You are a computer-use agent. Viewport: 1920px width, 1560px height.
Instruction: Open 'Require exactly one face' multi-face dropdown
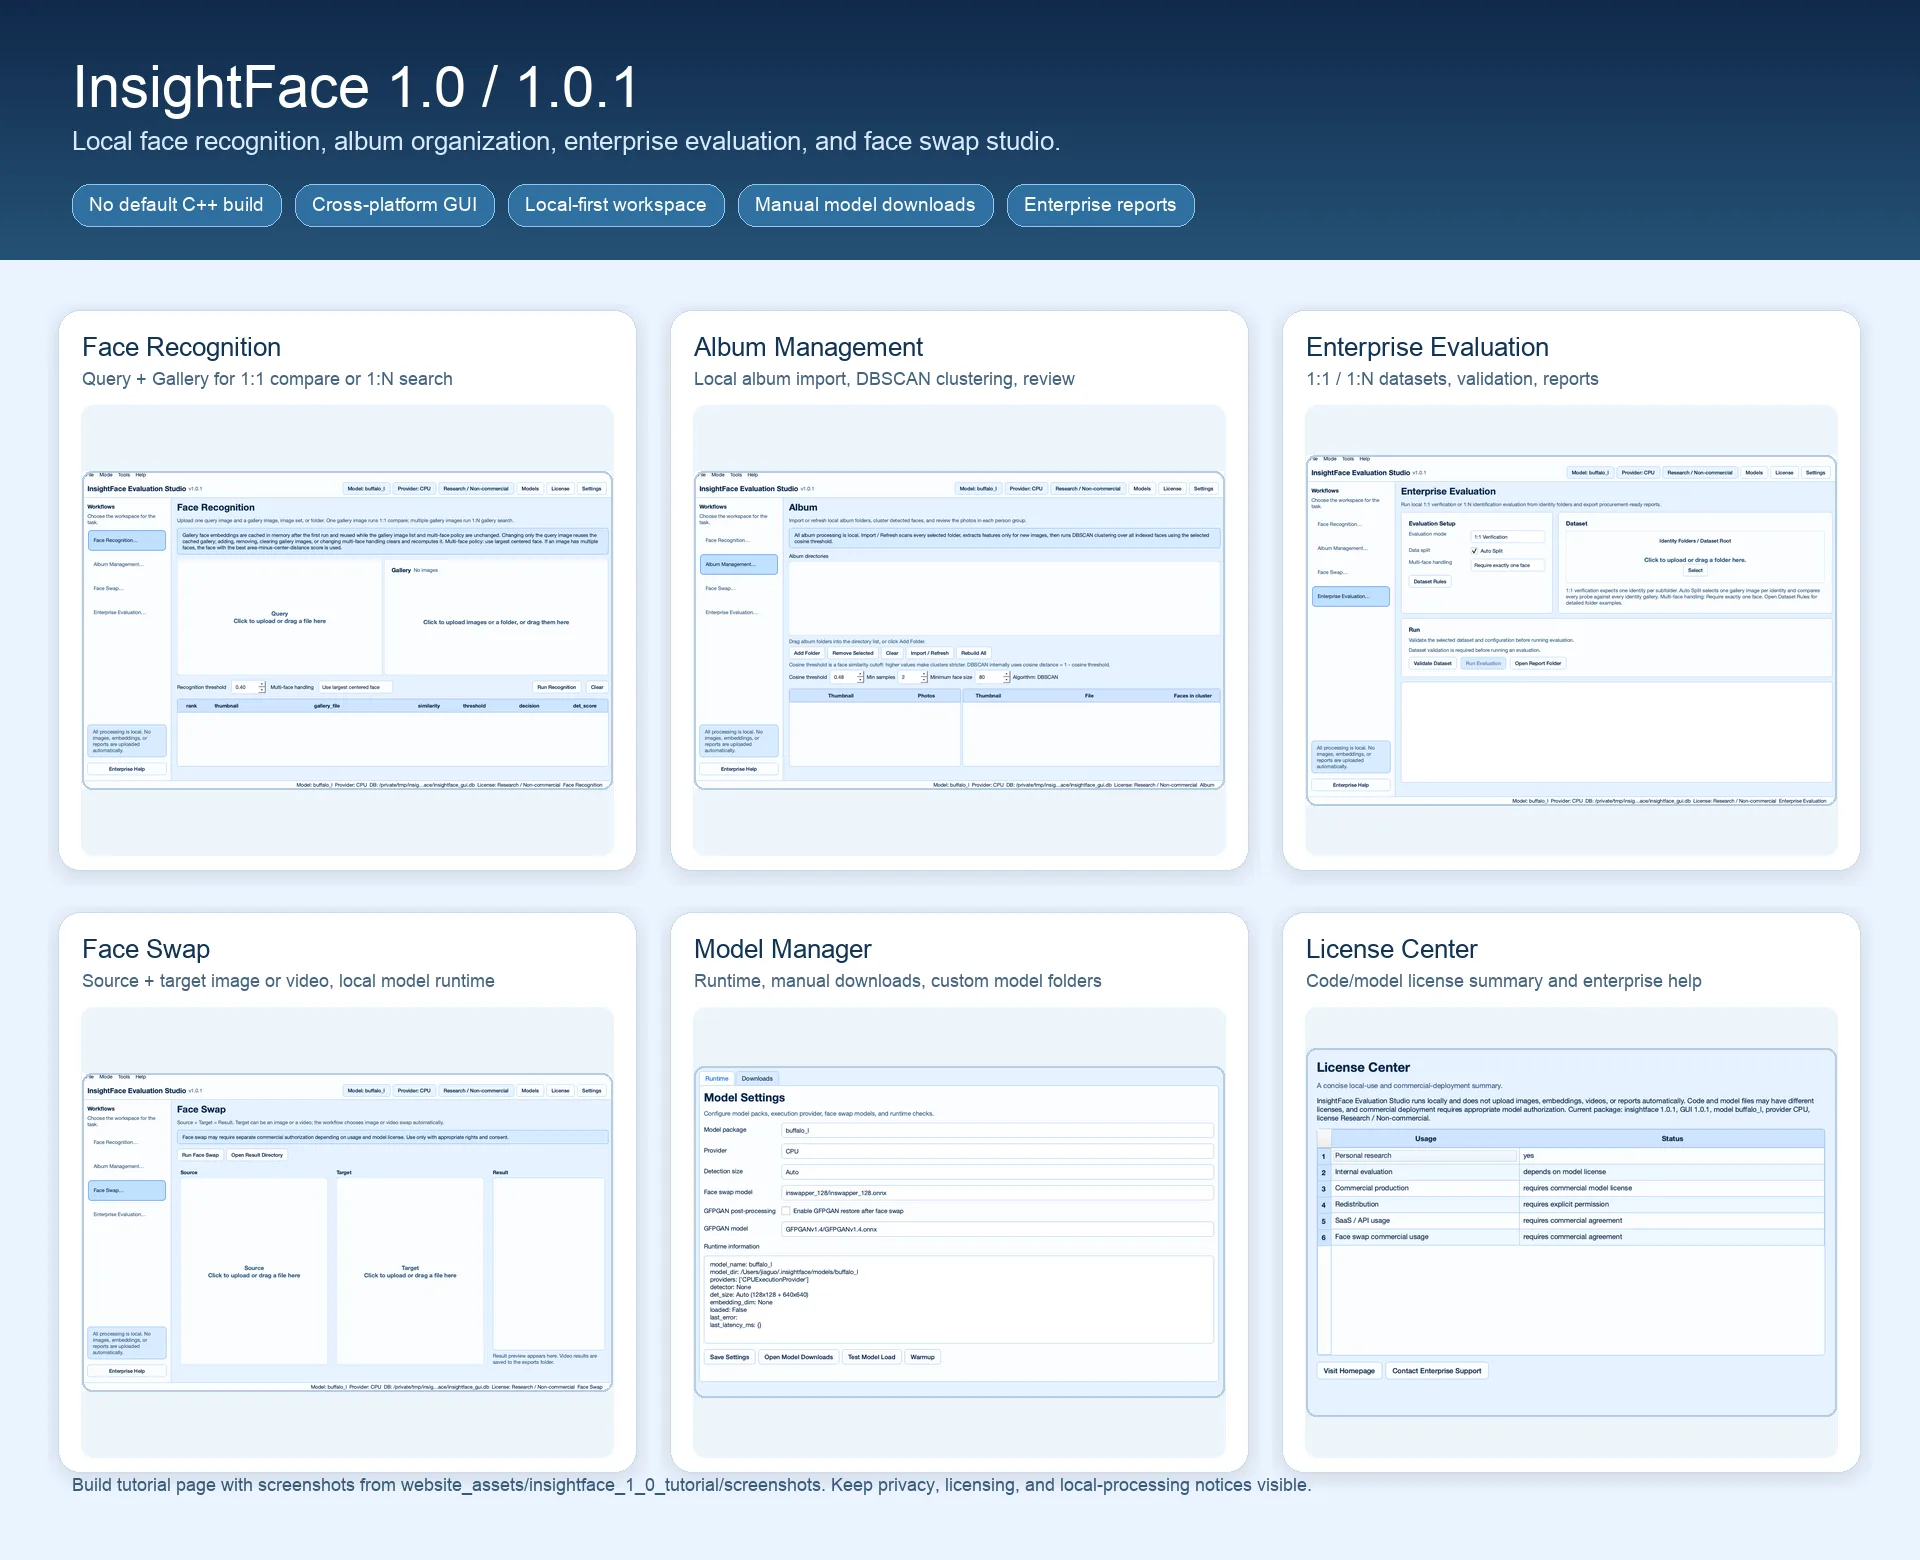(1507, 565)
